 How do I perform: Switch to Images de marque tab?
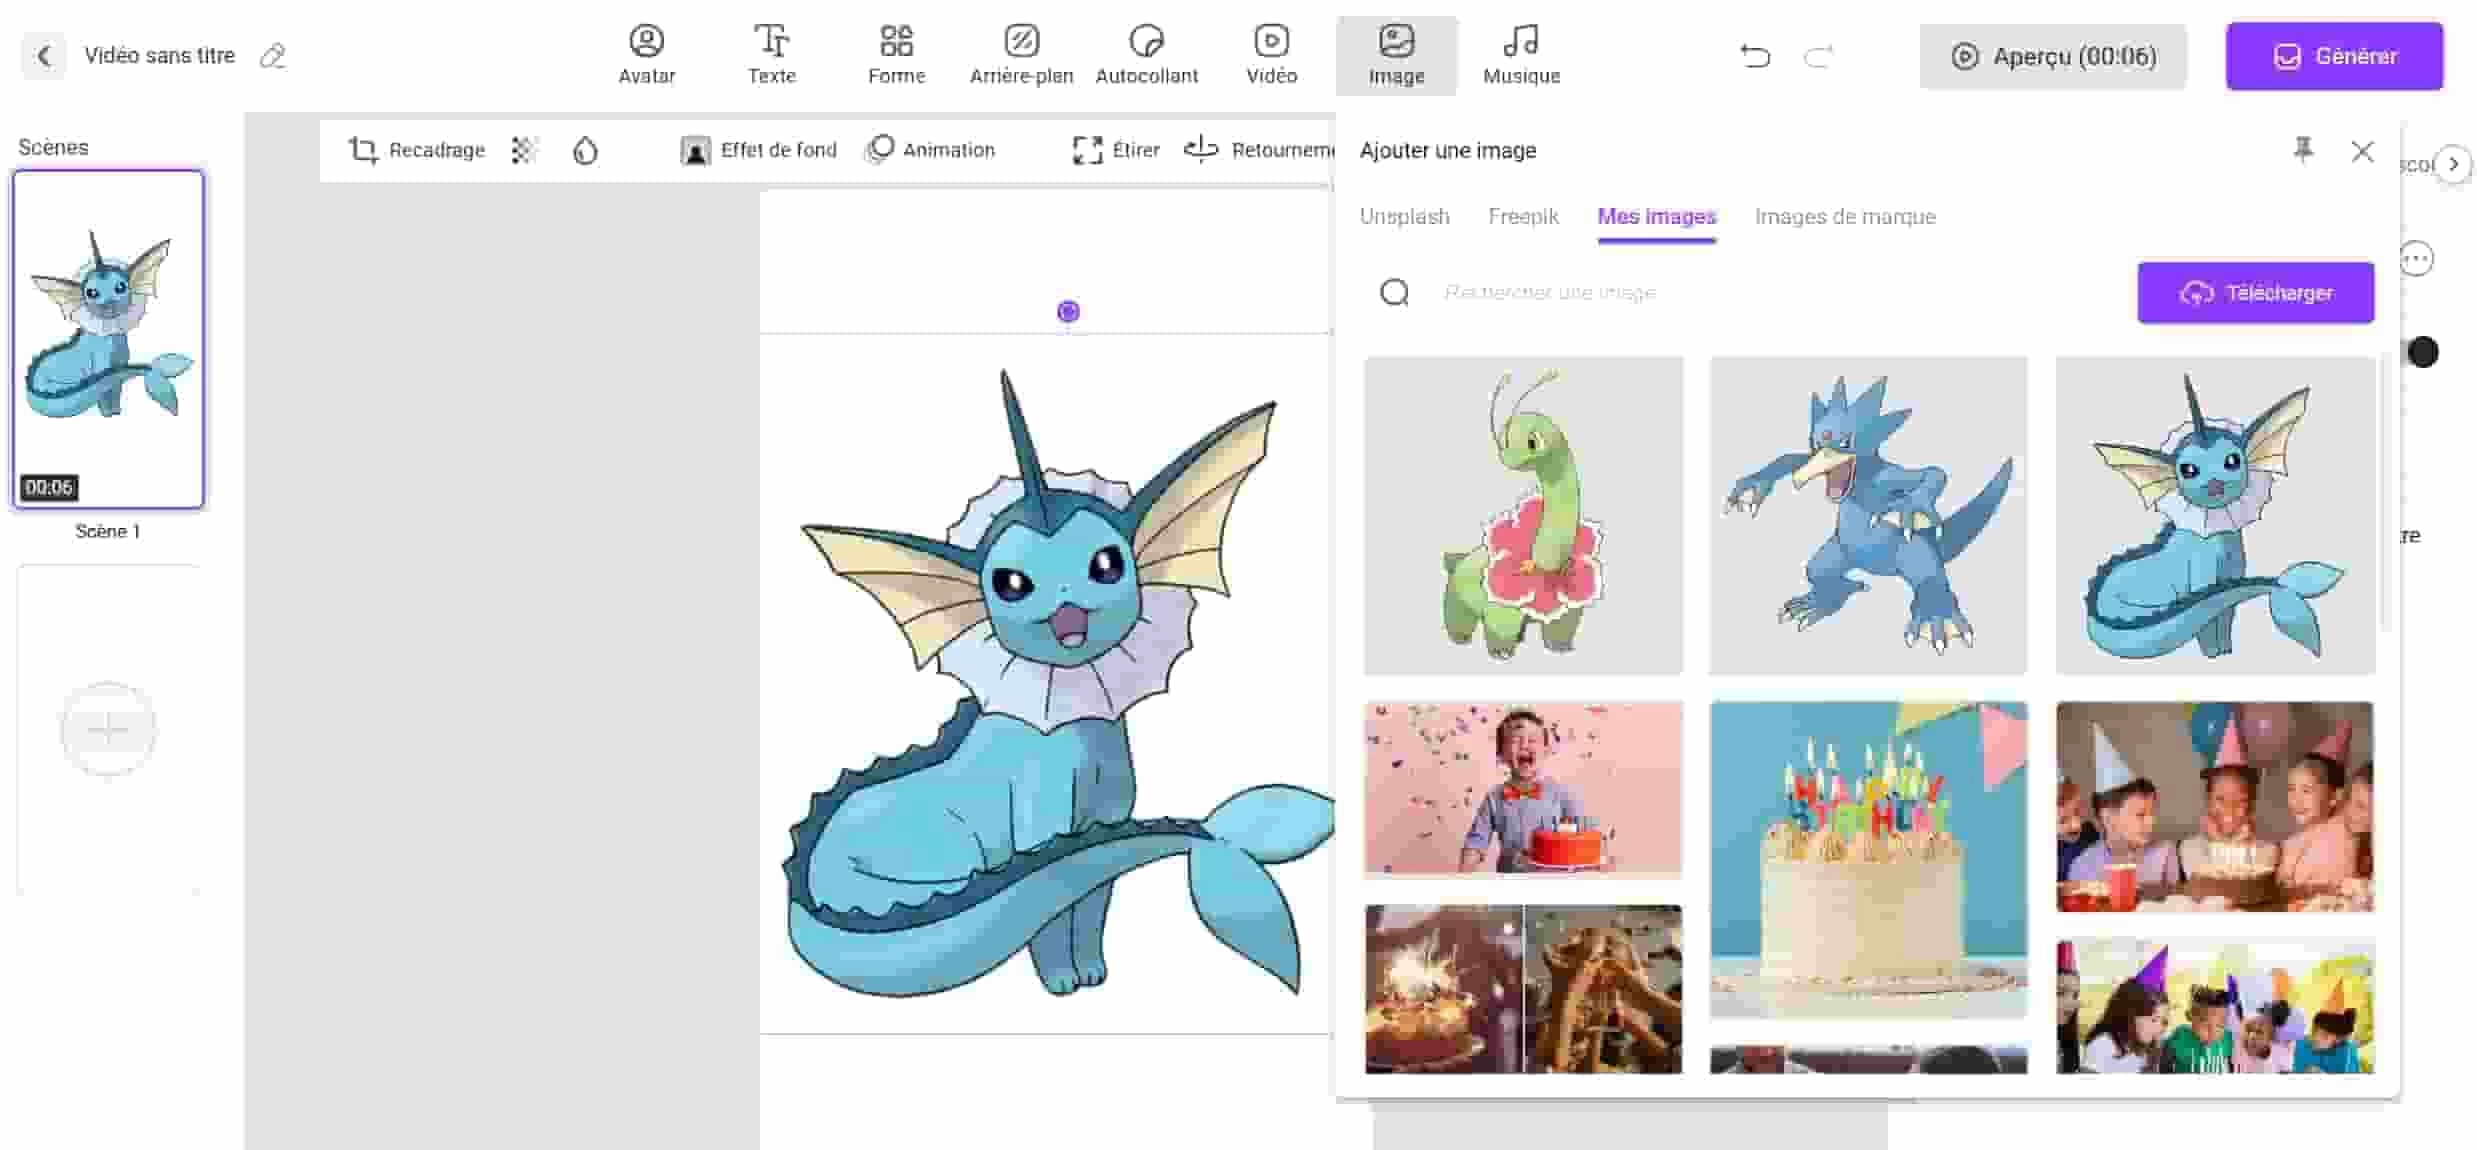coord(1845,217)
